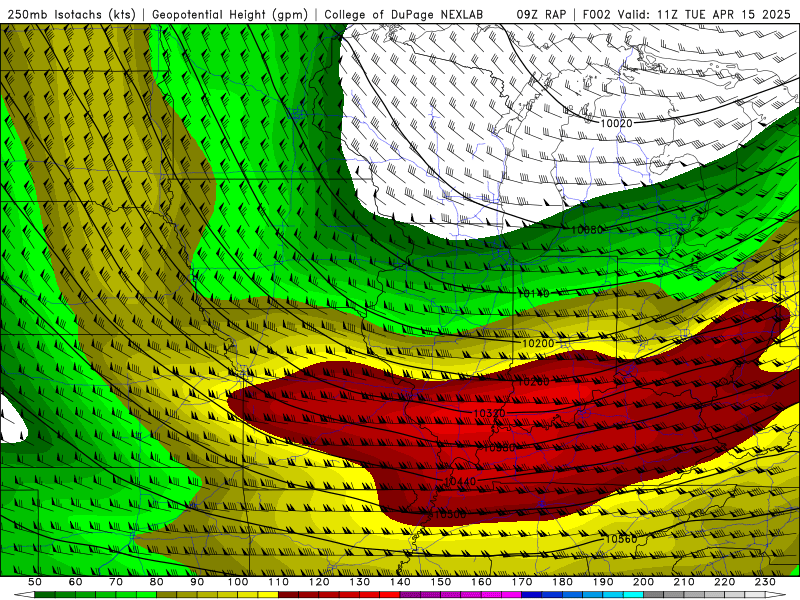Click the "09Z RAP" model run label
This screenshot has height=600, width=800.
(x=541, y=14)
